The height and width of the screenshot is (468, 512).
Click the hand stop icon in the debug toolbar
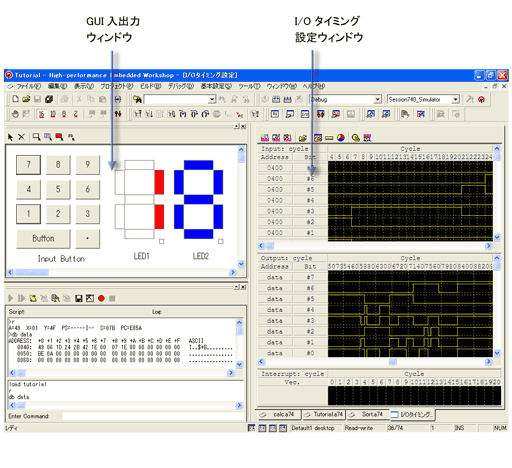pyautogui.click(x=15, y=114)
